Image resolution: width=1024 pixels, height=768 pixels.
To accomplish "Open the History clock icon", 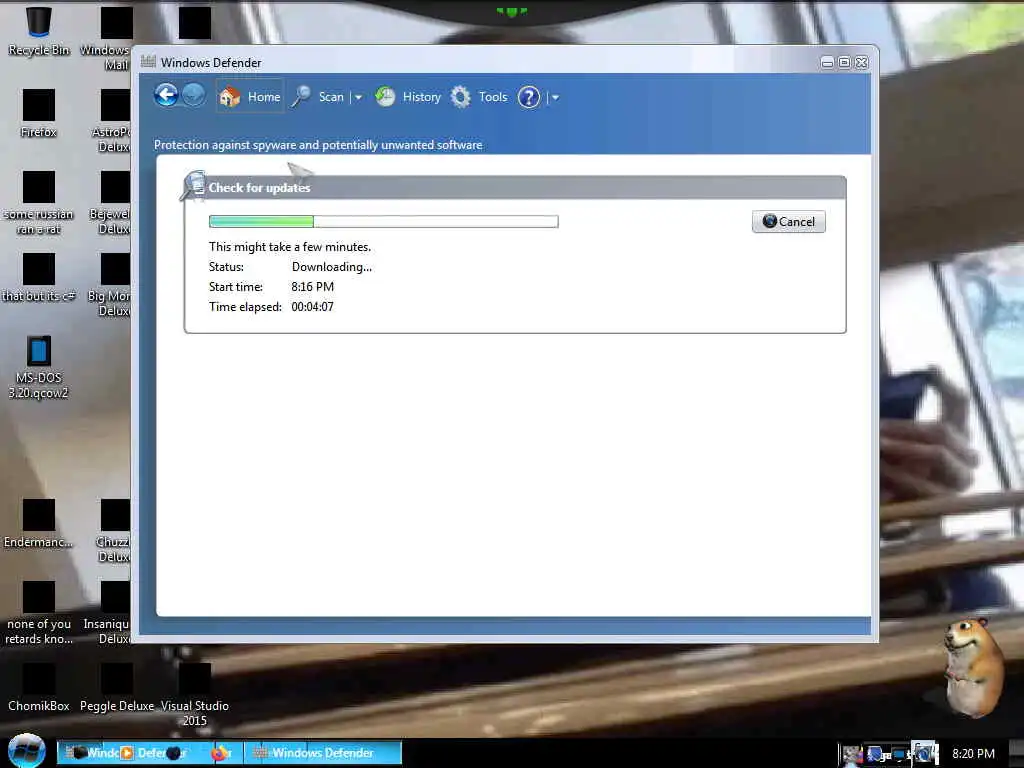I will [385, 97].
